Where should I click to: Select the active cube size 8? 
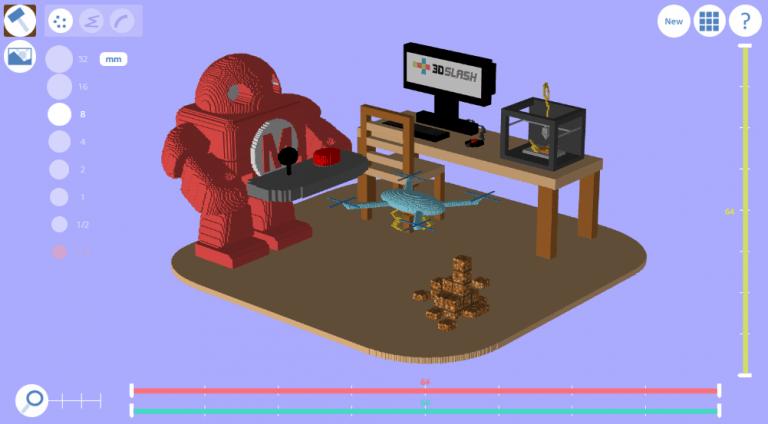(60, 114)
